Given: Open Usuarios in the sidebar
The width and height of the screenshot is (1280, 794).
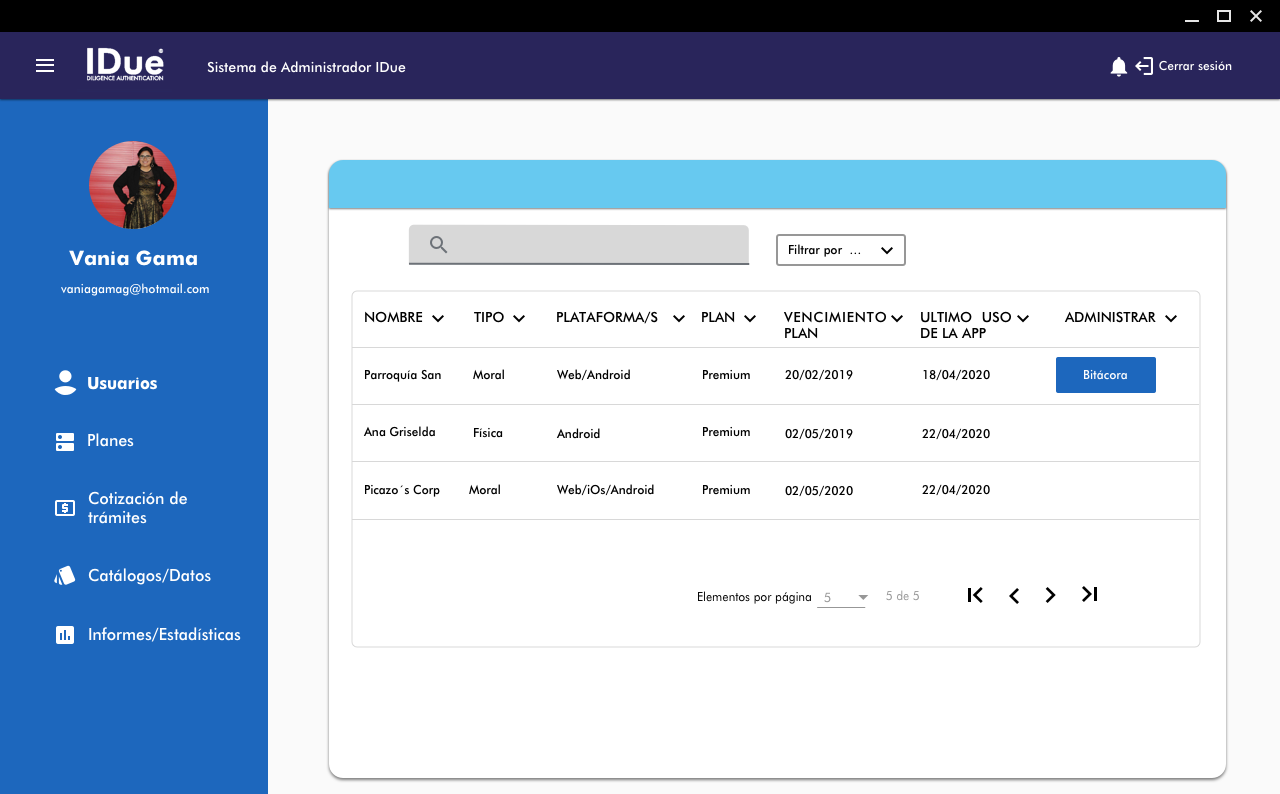Looking at the screenshot, I should click(121, 383).
